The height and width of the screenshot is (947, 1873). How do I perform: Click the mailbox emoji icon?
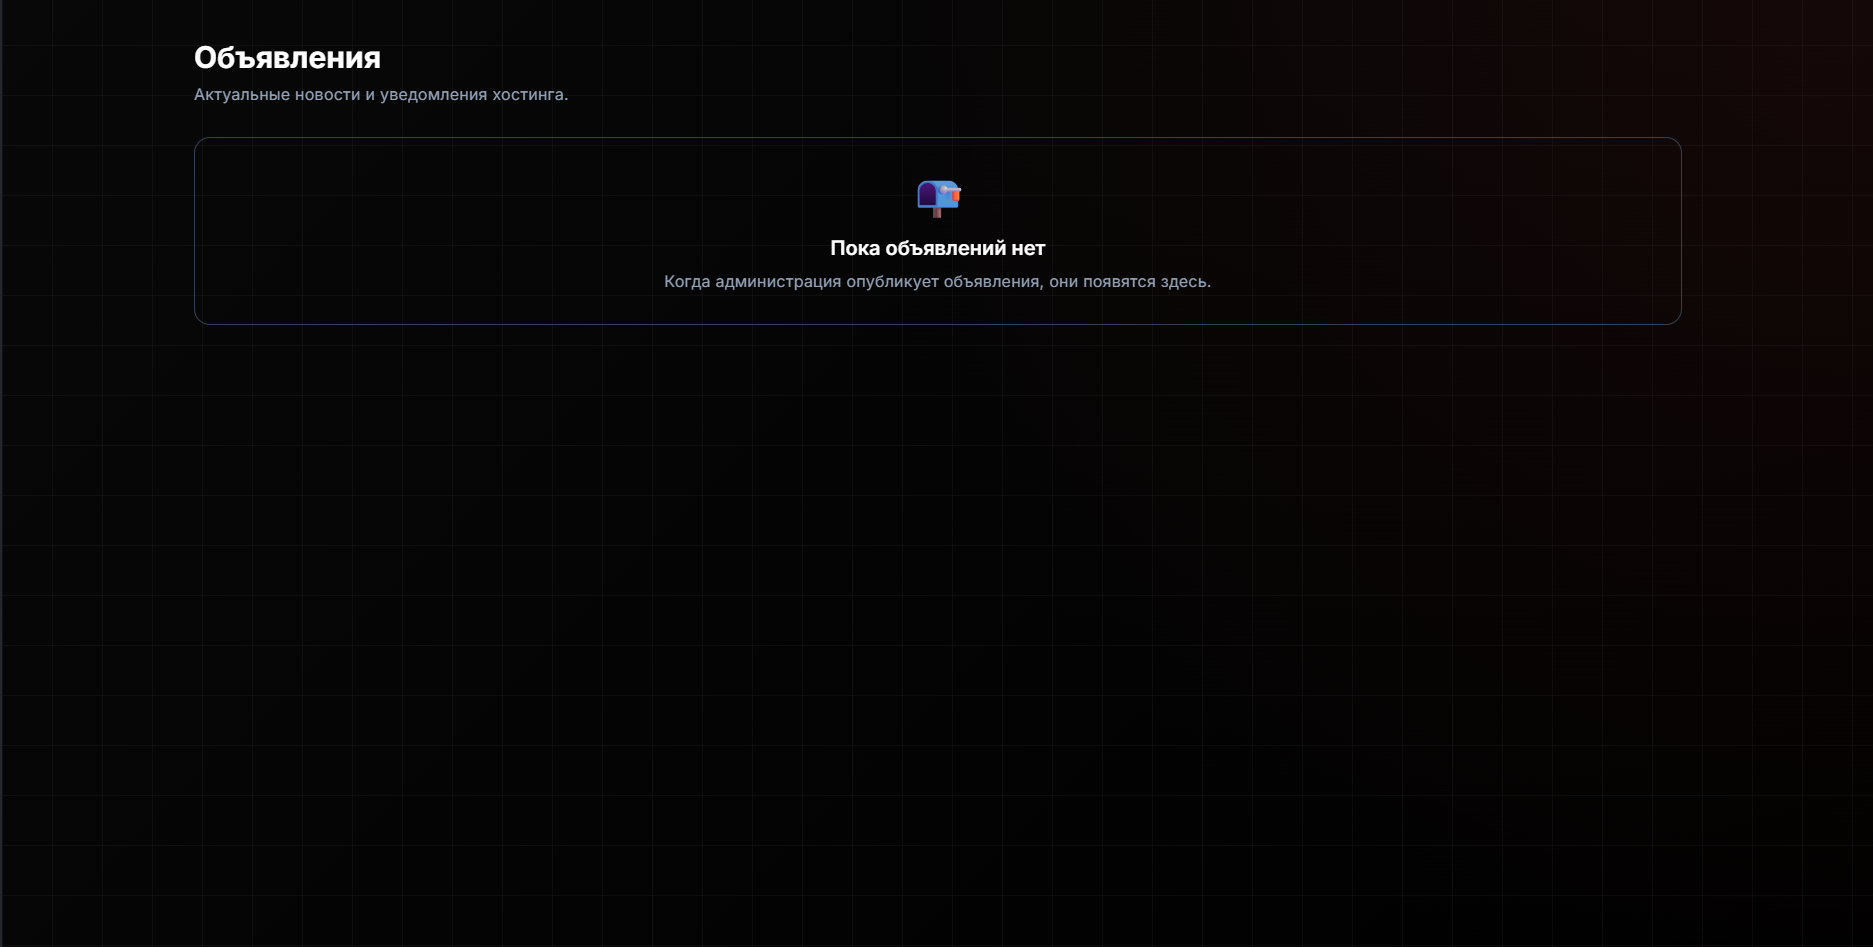(x=938, y=198)
